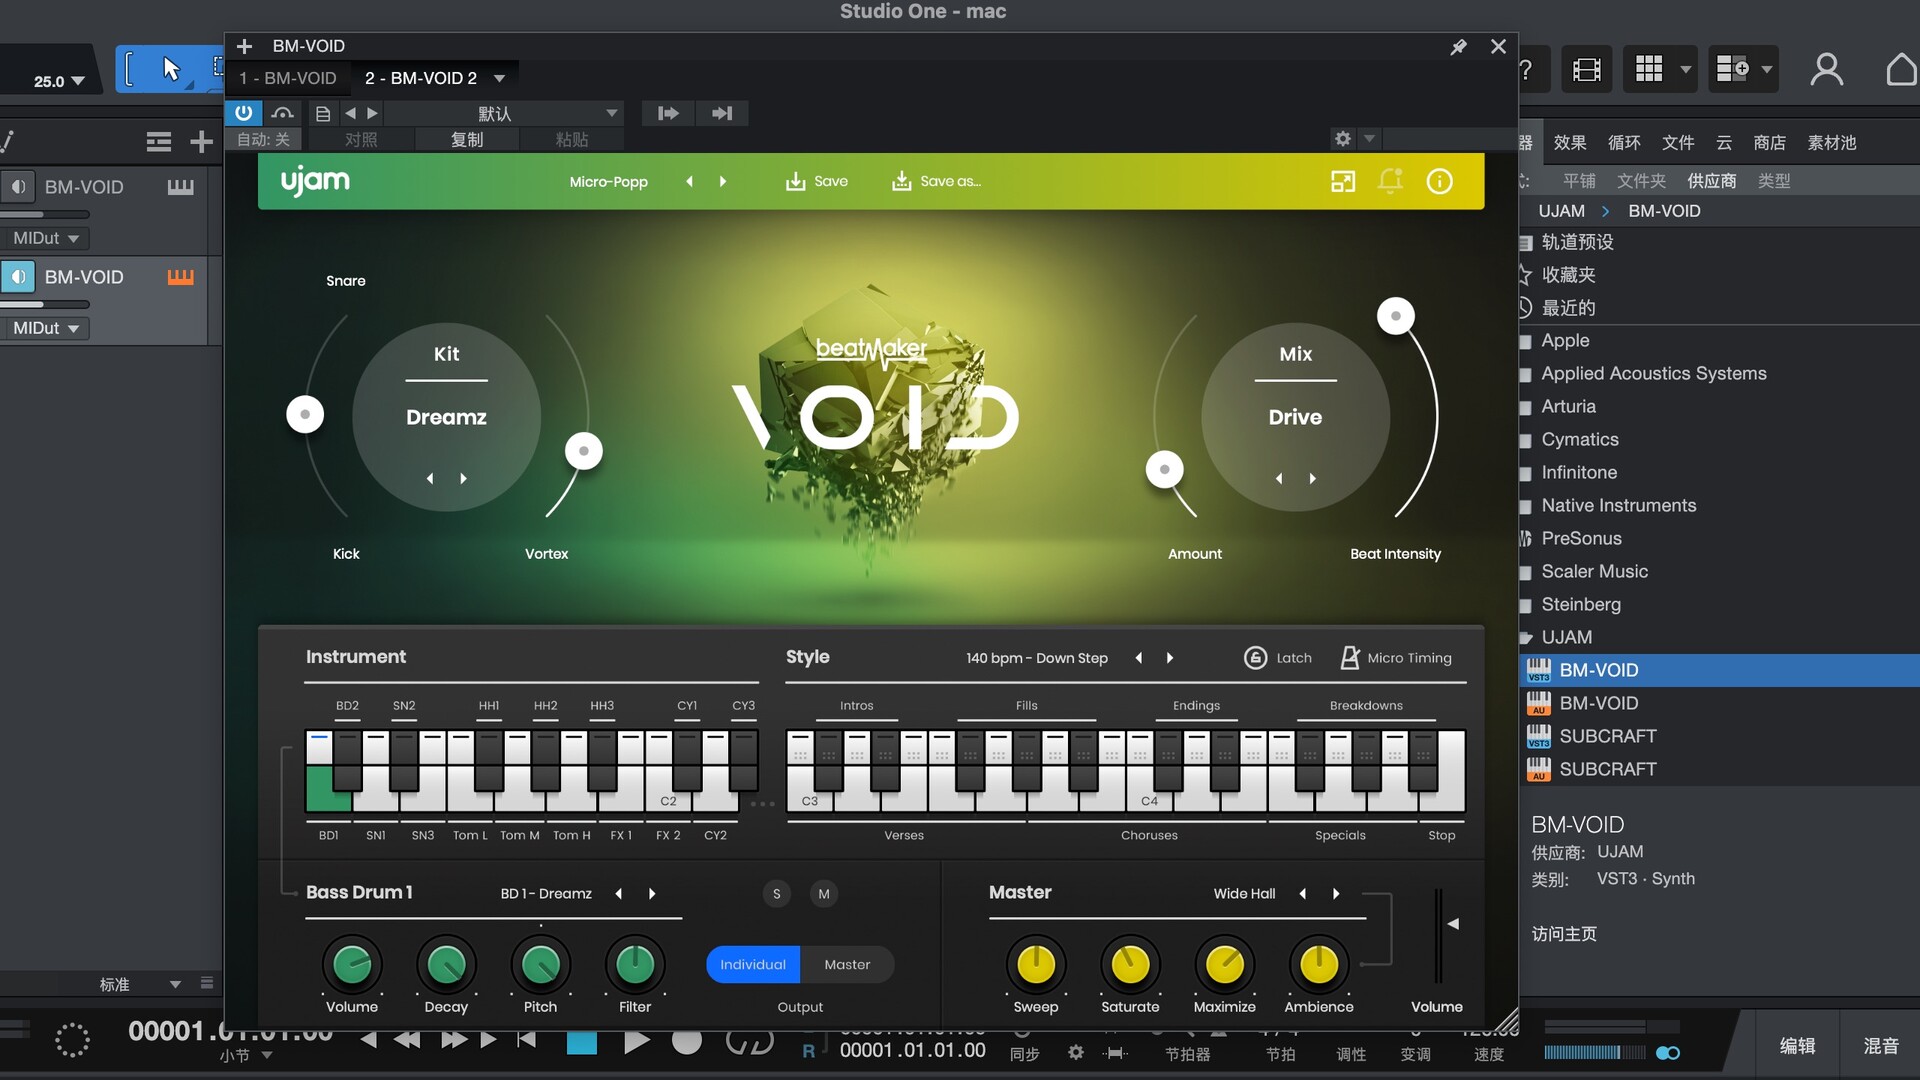
Task: Open the 混音 mixer view
Action: point(1881,1045)
